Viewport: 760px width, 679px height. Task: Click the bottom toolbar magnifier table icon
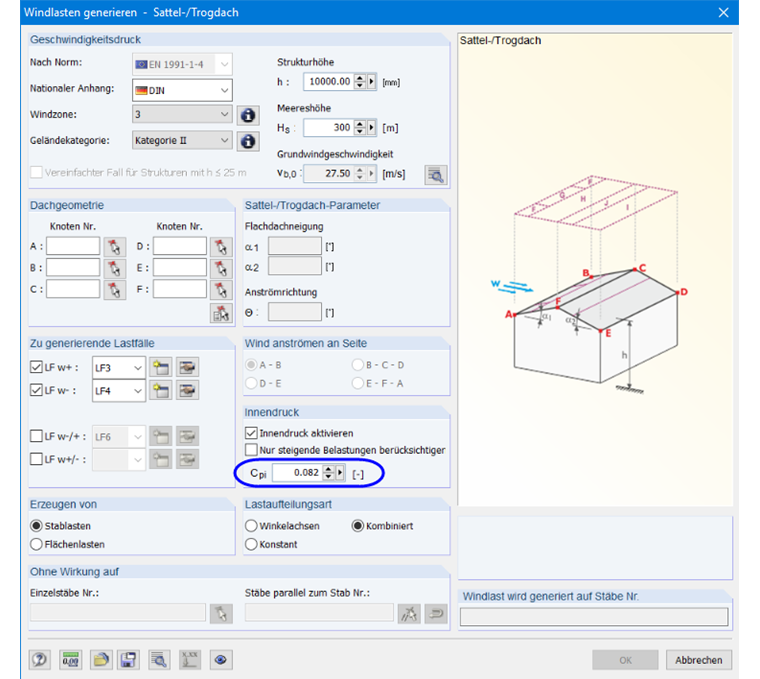[x=159, y=660]
